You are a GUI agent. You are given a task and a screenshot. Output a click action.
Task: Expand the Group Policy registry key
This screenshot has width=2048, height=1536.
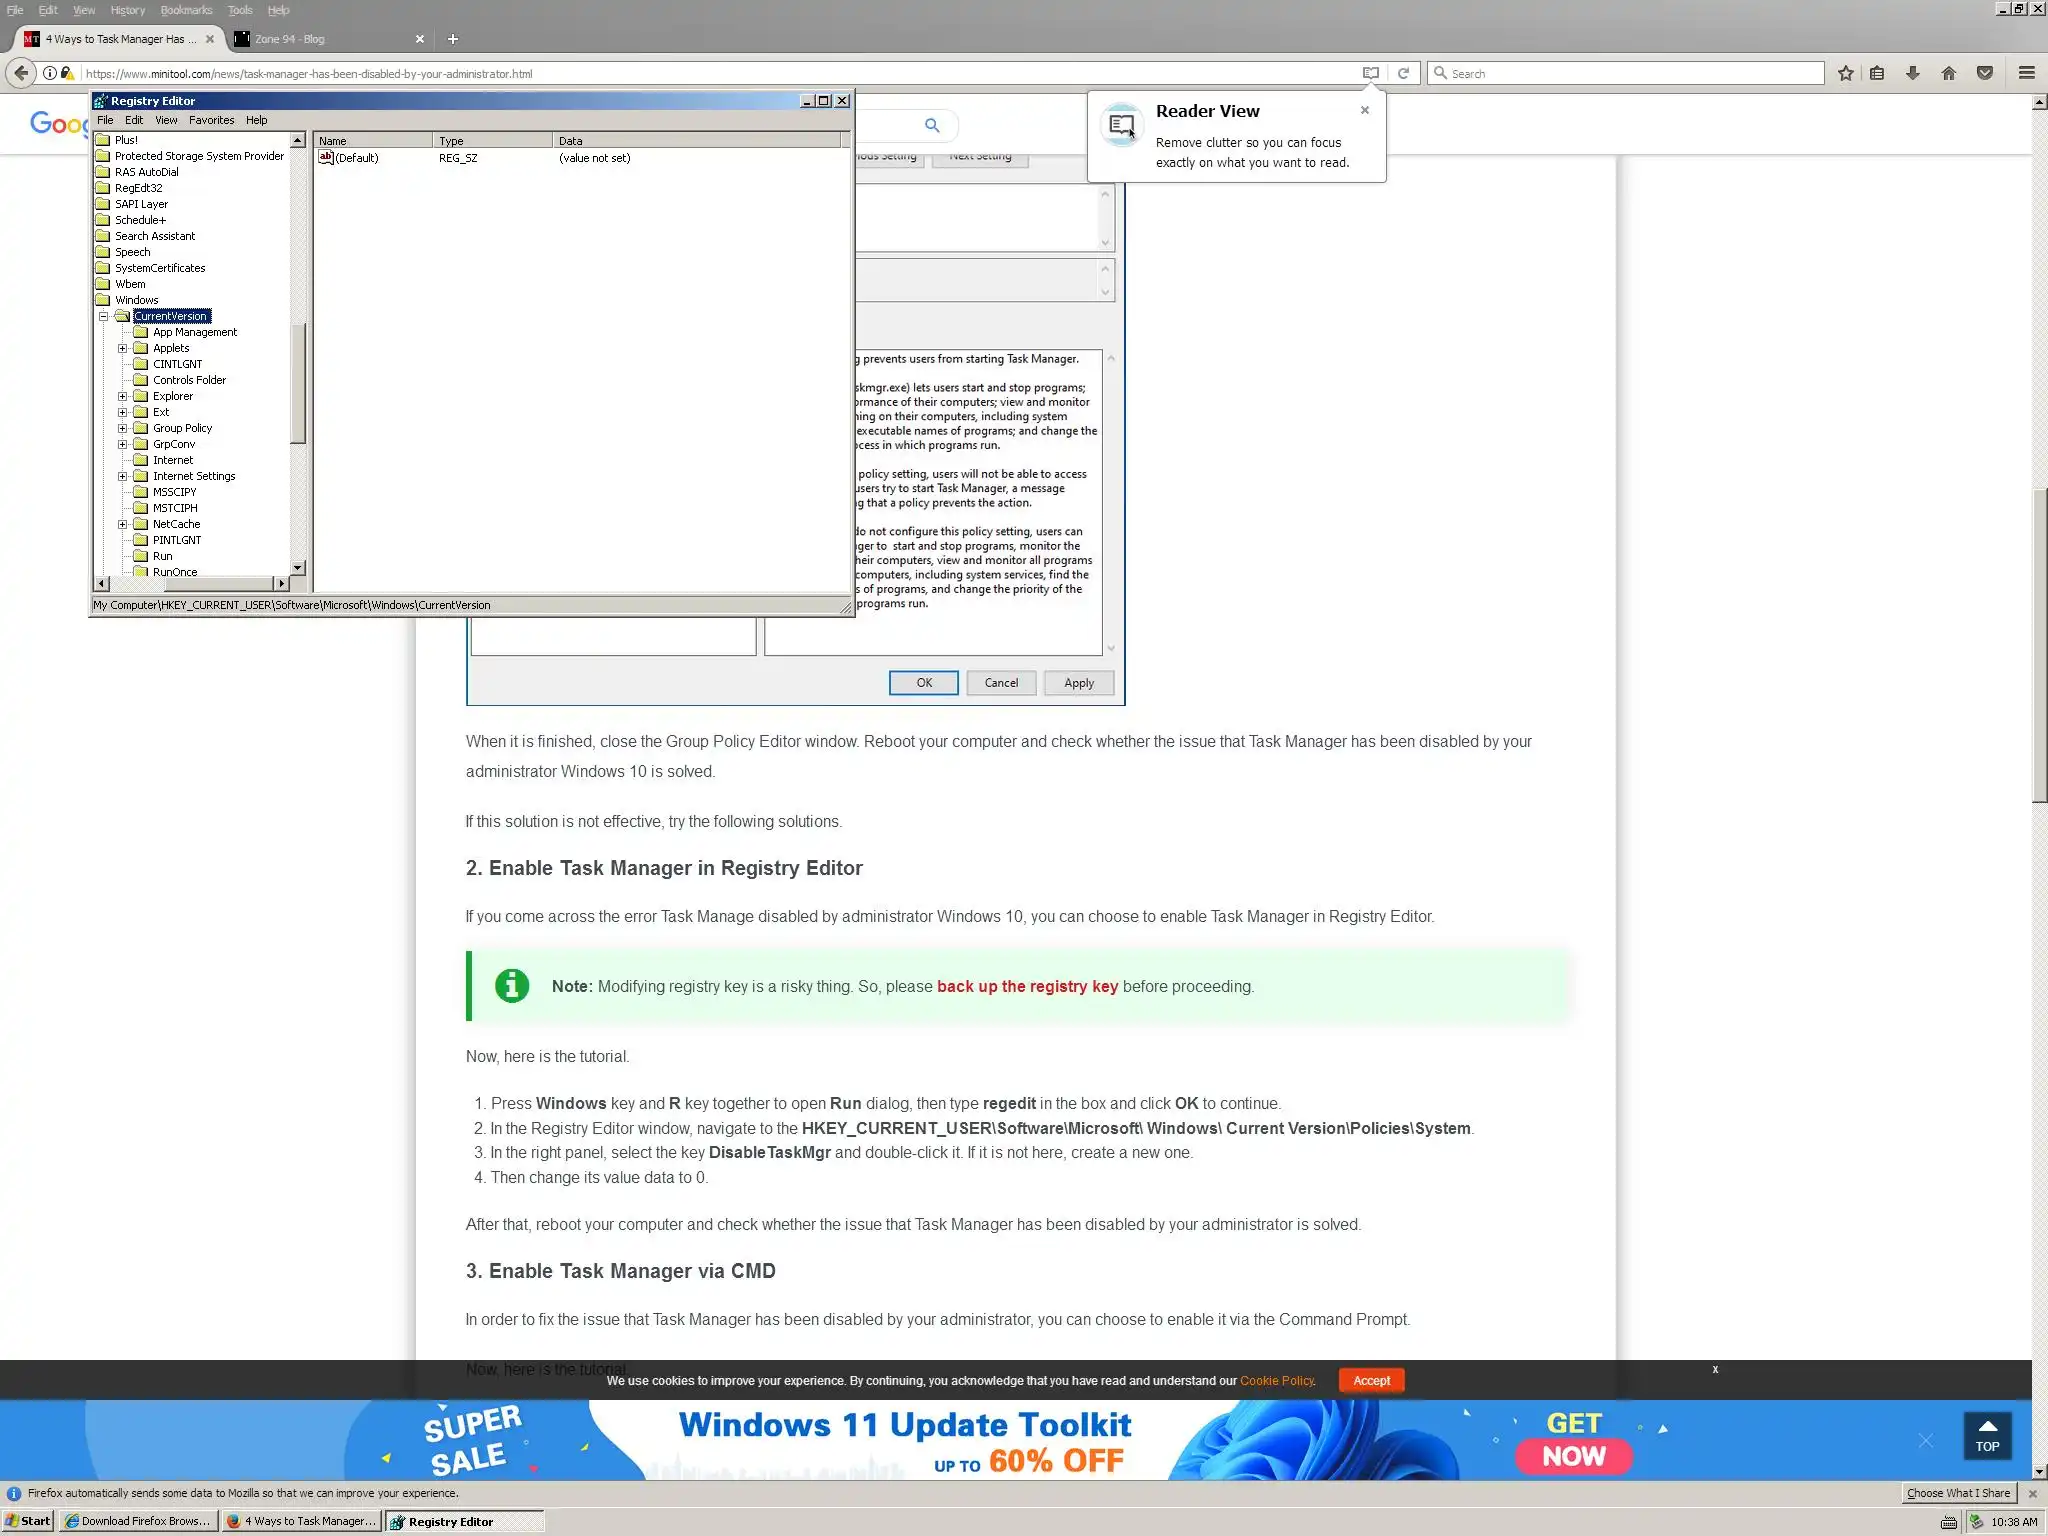coord(123,428)
